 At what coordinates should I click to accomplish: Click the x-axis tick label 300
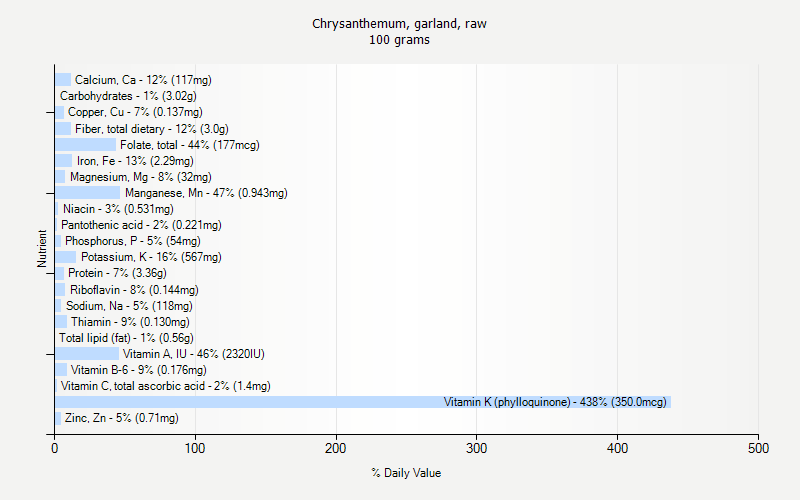coord(477,448)
